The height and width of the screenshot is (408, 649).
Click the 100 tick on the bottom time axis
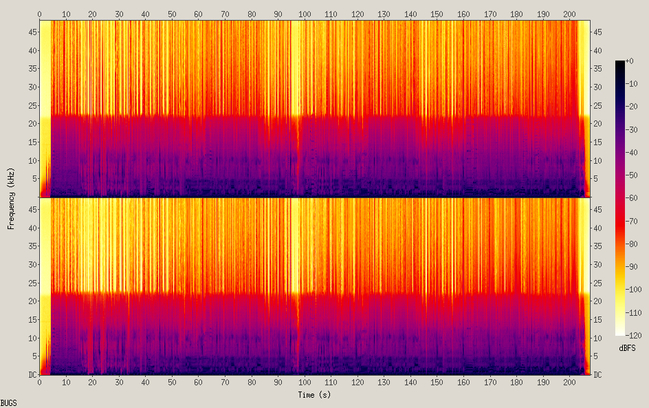coord(304,383)
